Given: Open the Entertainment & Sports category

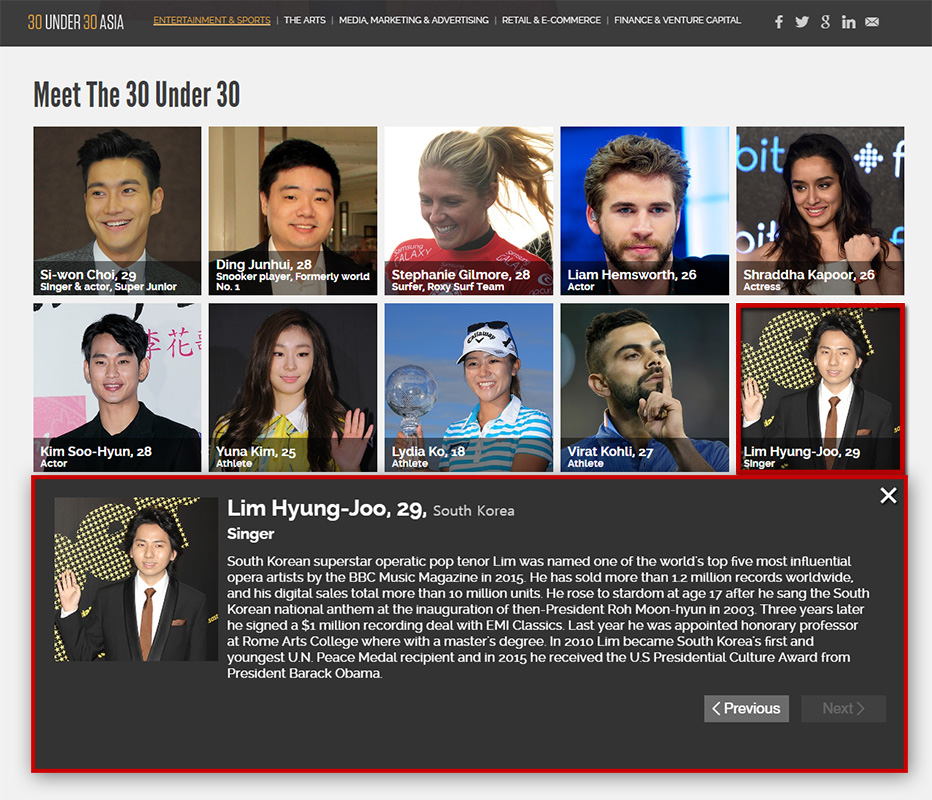Looking at the screenshot, I should 212,20.
